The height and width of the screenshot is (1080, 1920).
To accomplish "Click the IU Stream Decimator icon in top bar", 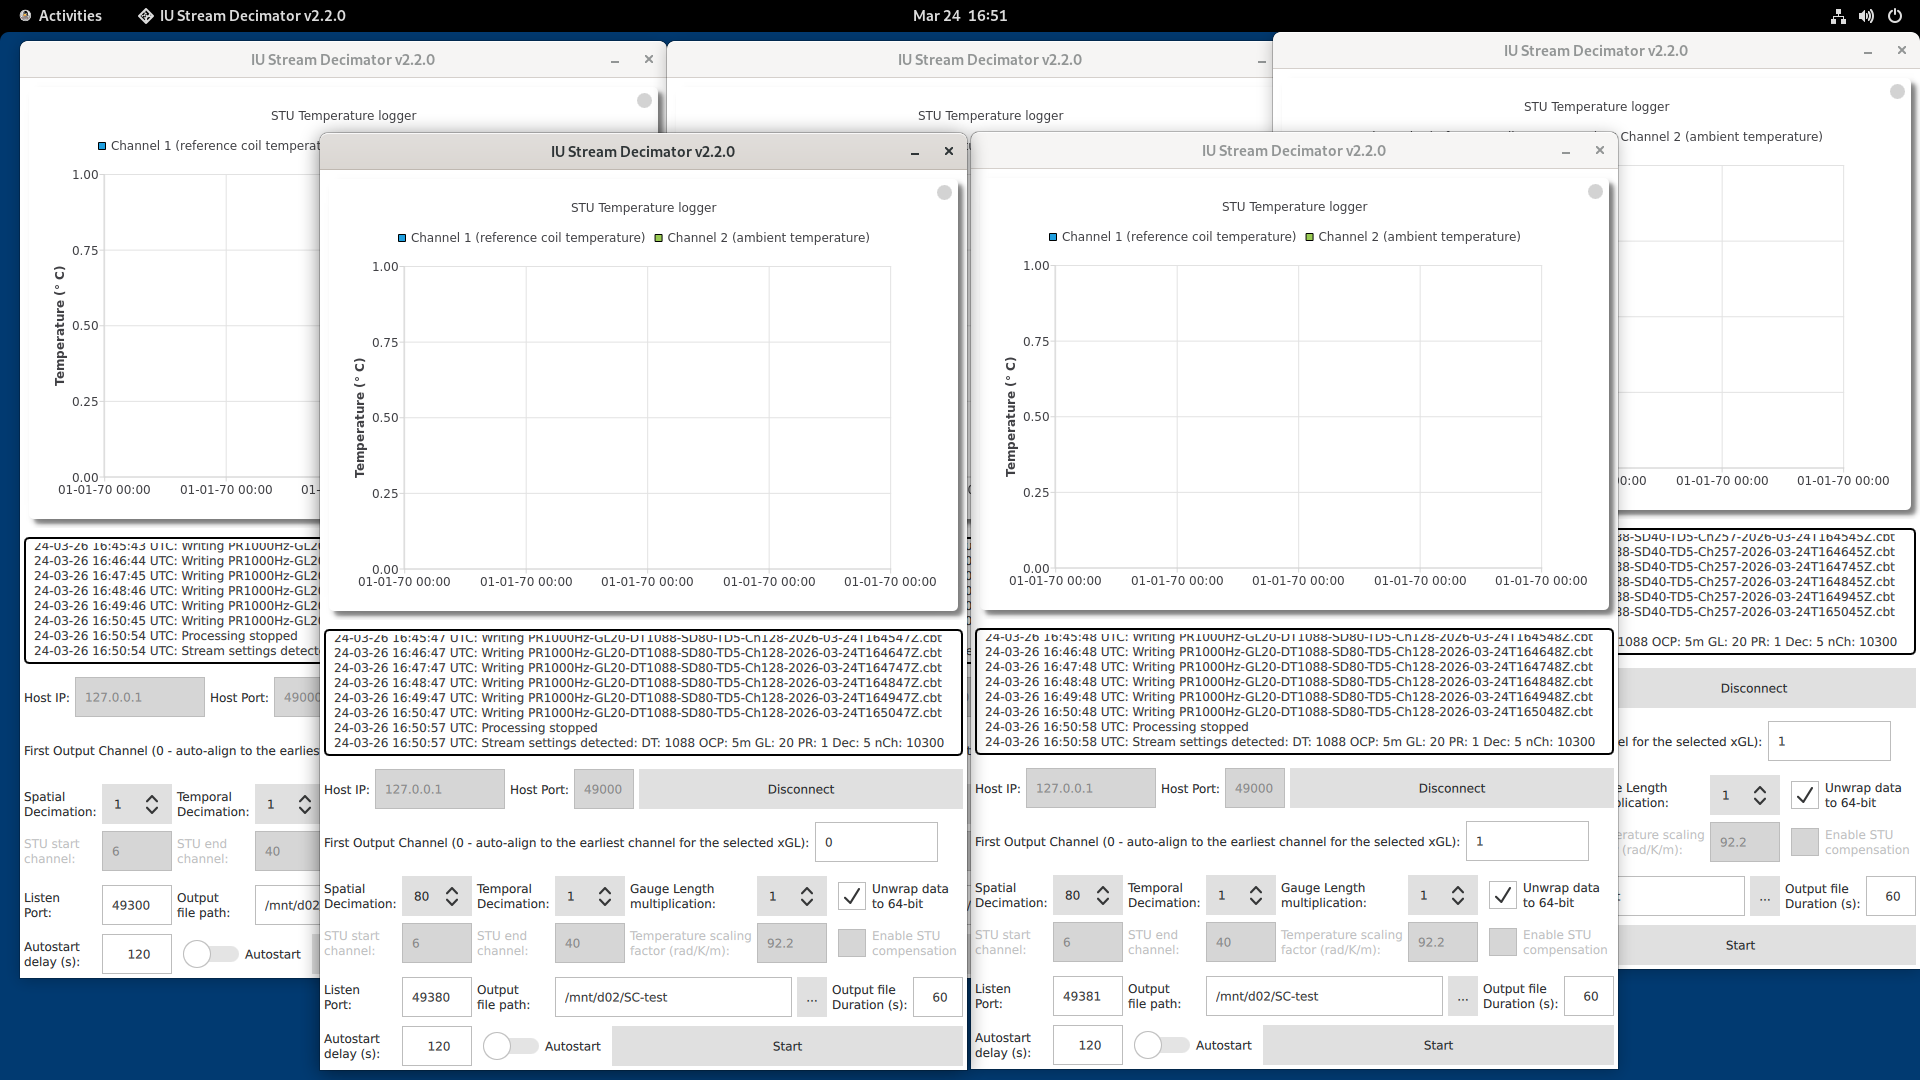I will [146, 16].
